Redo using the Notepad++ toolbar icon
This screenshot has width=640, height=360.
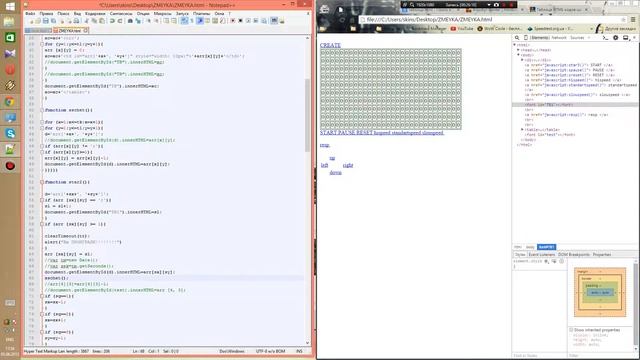(120, 21)
